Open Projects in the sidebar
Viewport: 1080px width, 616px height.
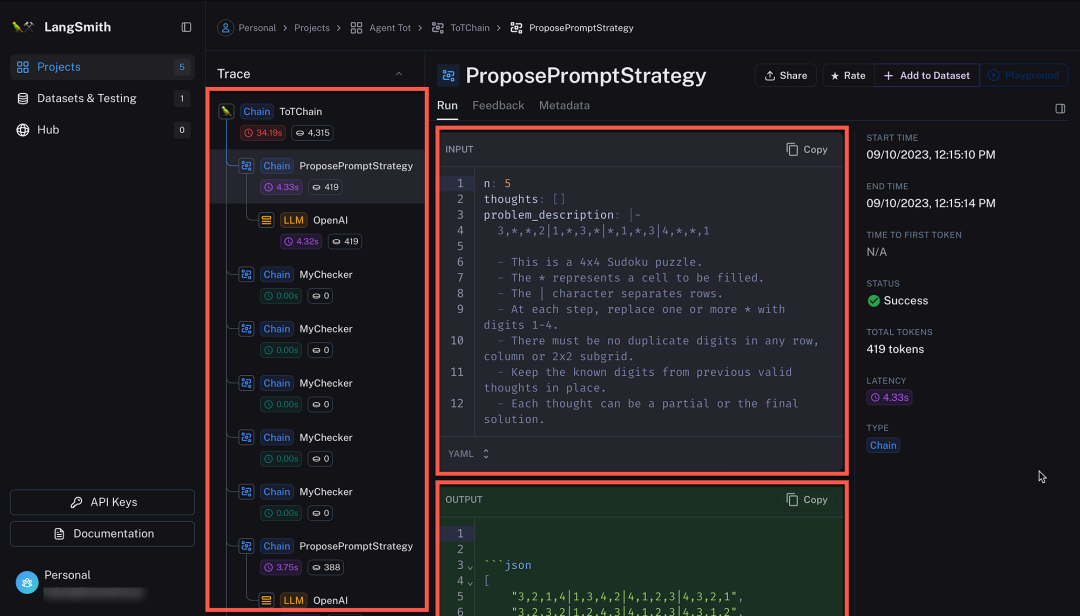pos(102,67)
